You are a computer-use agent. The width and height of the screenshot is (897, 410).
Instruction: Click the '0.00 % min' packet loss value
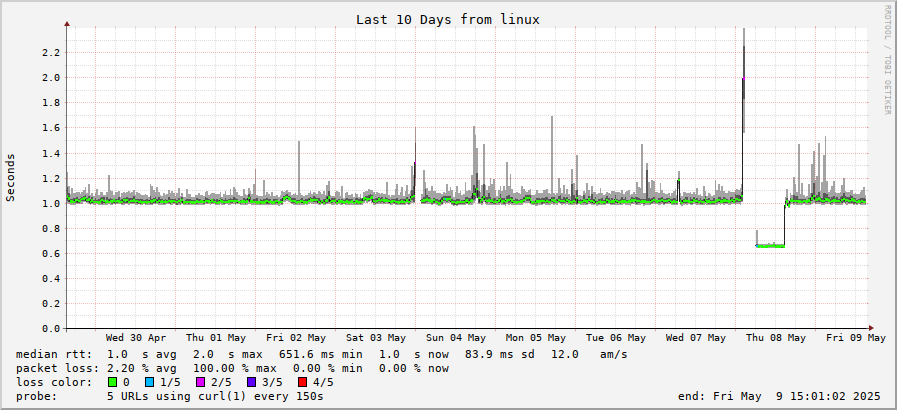(328, 368)
